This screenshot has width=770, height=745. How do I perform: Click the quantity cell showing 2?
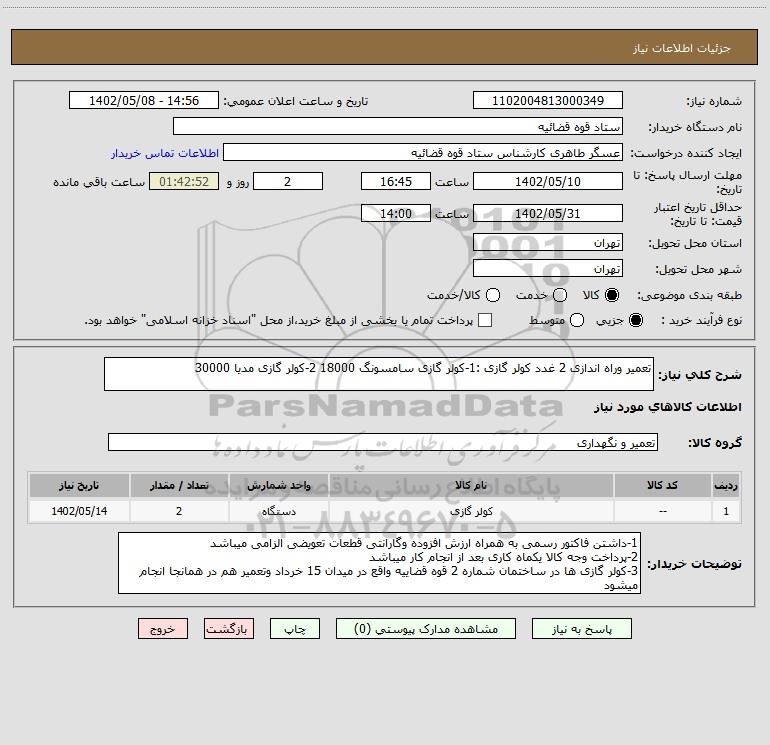click(x=179, y=511)
